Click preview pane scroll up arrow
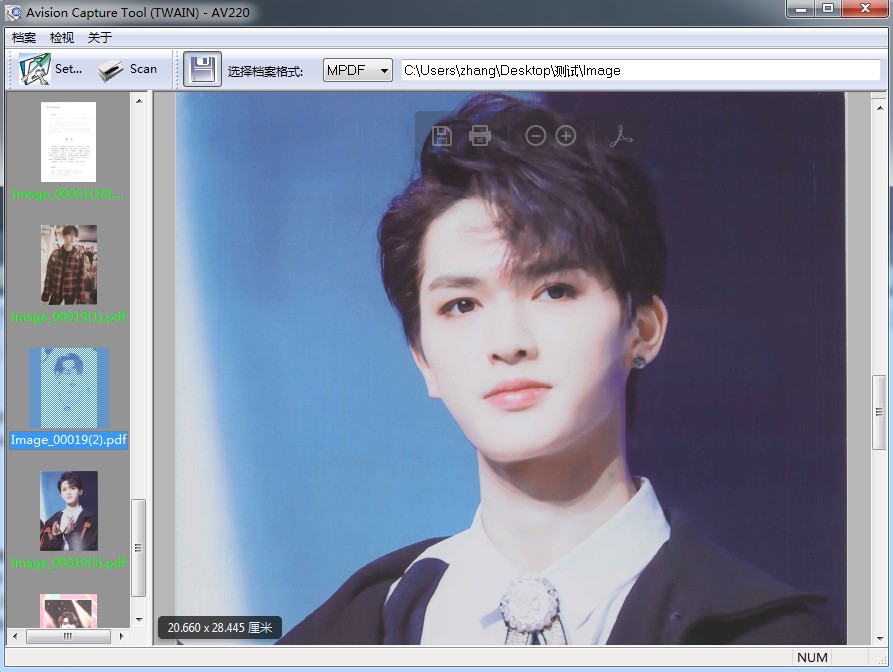 [880, 106]
